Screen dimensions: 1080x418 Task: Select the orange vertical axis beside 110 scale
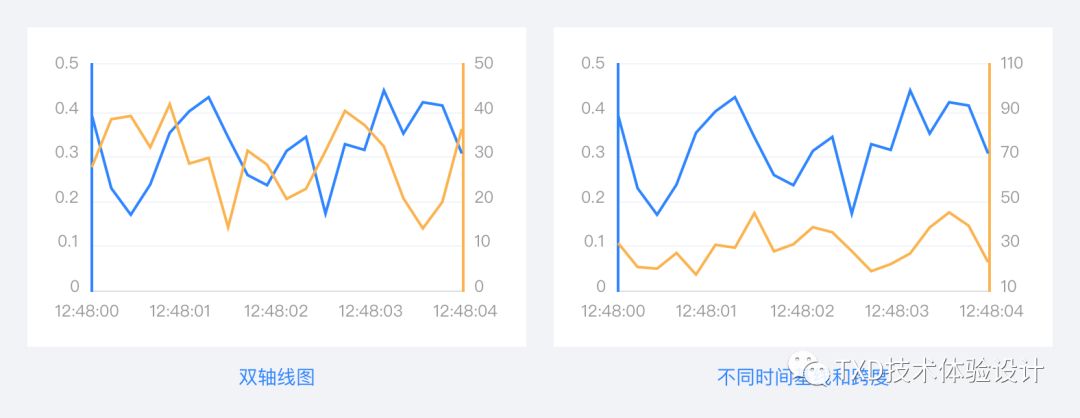point(989,177)
